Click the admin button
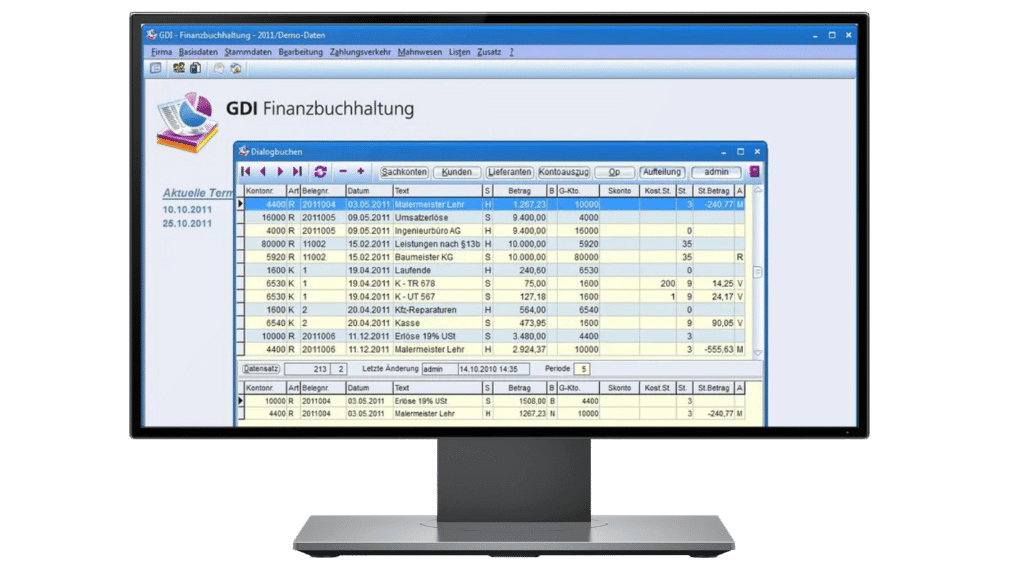 716,172
